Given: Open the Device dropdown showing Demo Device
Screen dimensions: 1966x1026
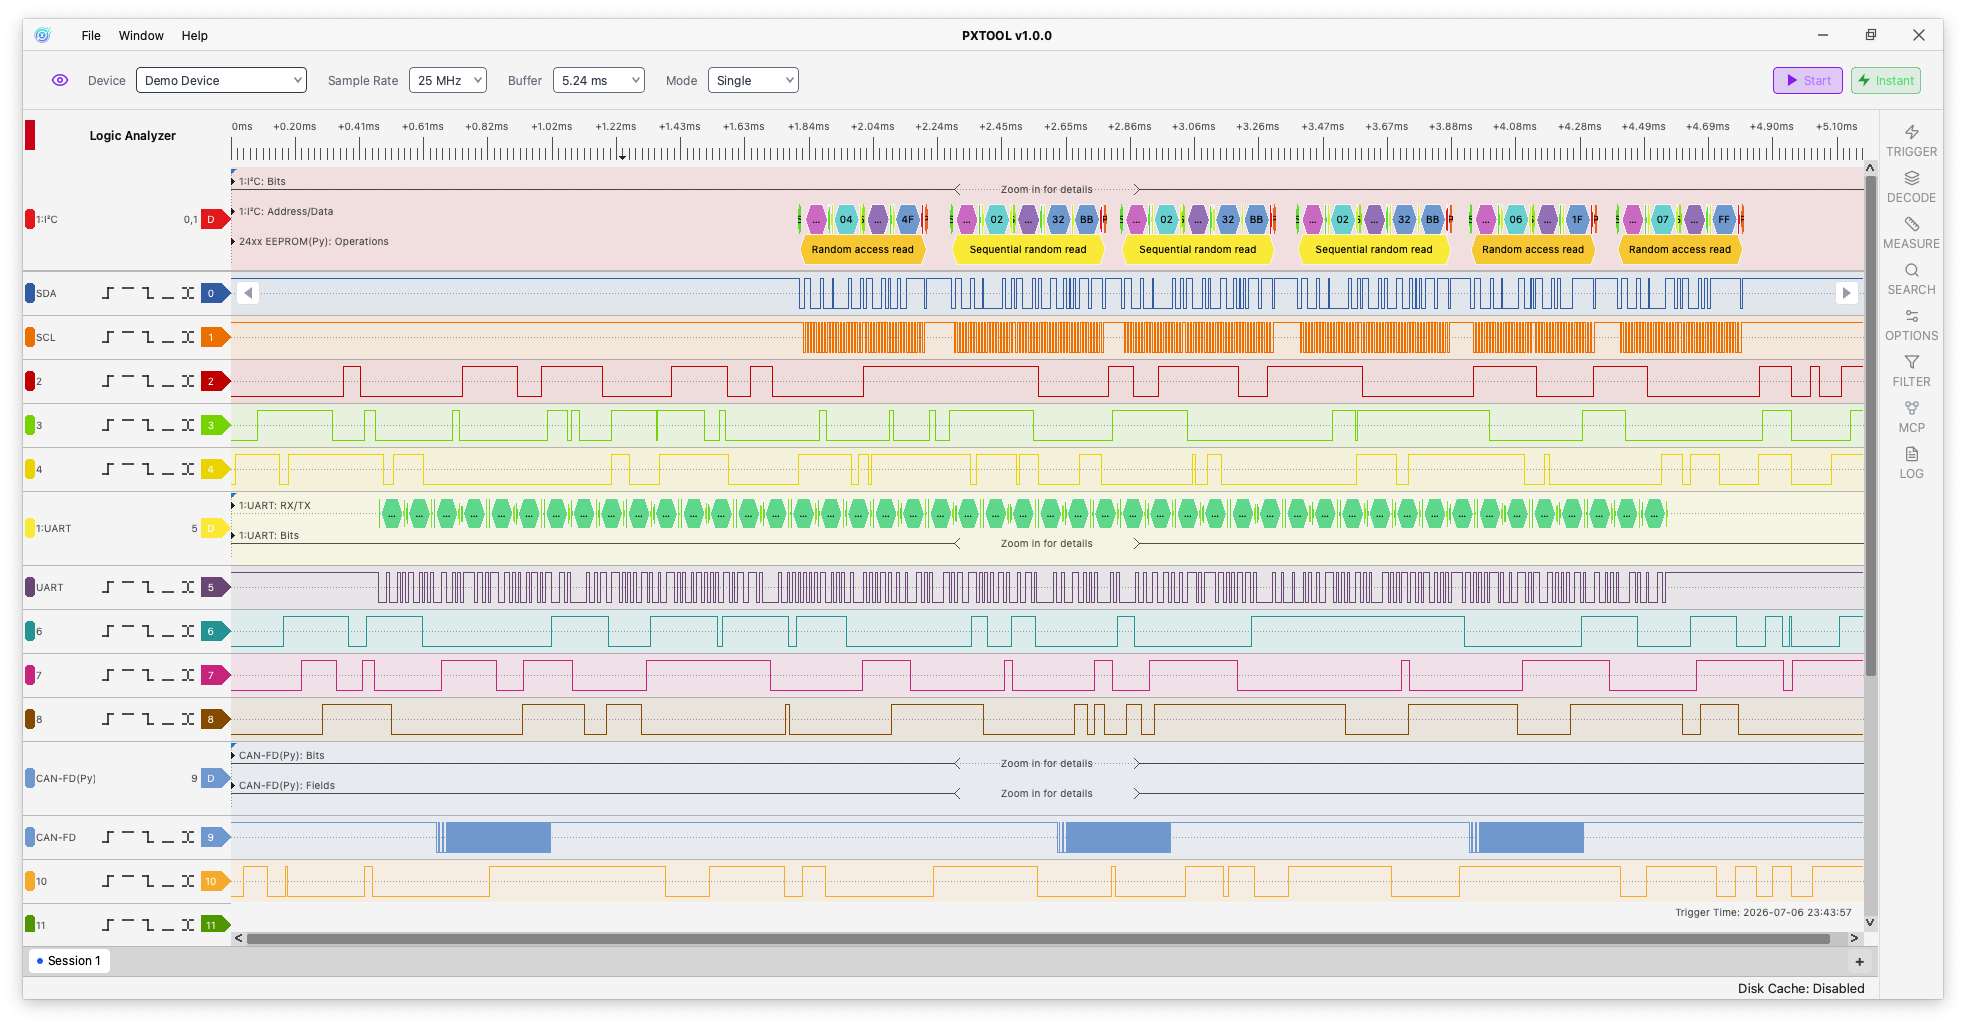Looking at the screenshot, I should click(x=221, y=80).
